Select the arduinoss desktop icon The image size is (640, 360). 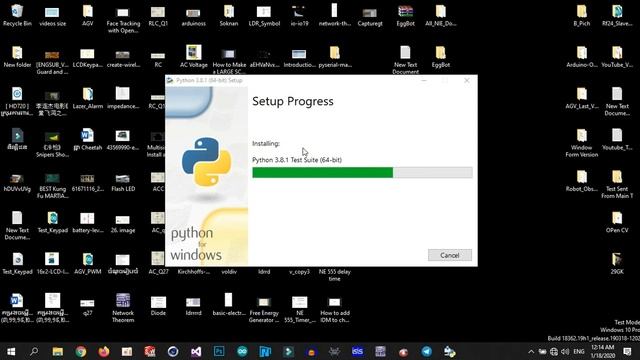pyautogui.click(x=193, y=16)
